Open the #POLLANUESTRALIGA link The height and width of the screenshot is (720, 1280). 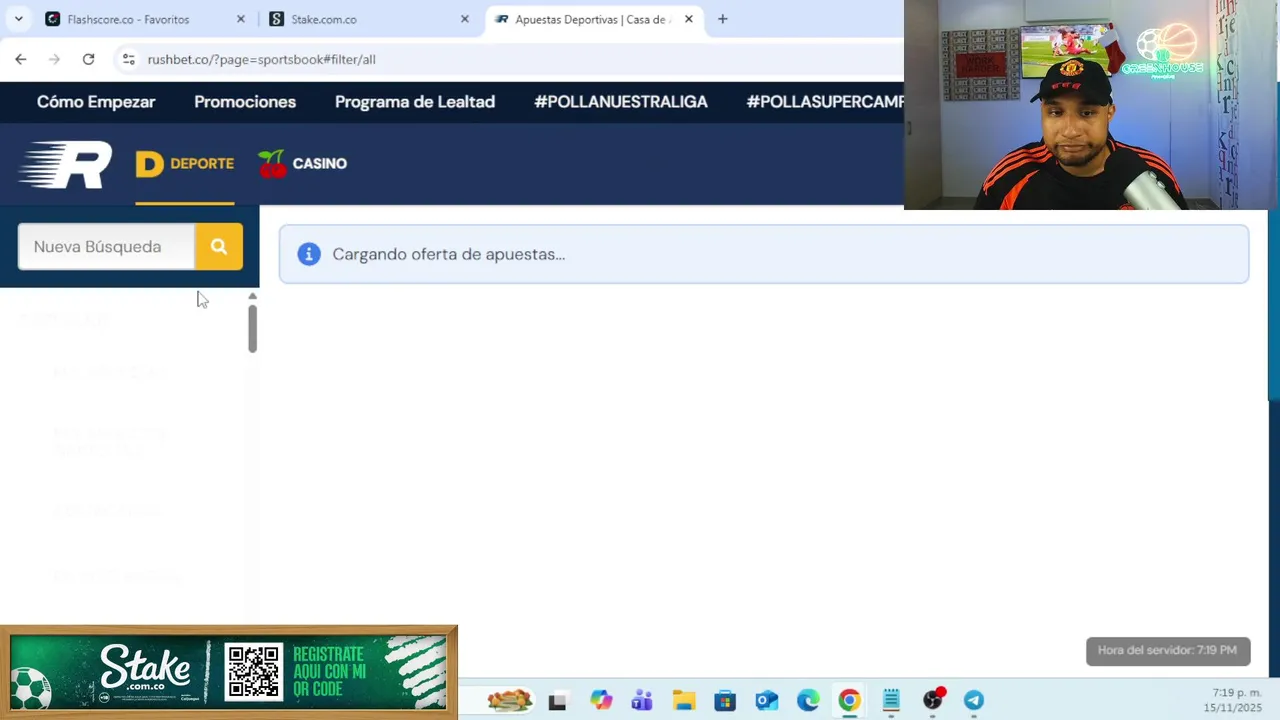(621, 102)
